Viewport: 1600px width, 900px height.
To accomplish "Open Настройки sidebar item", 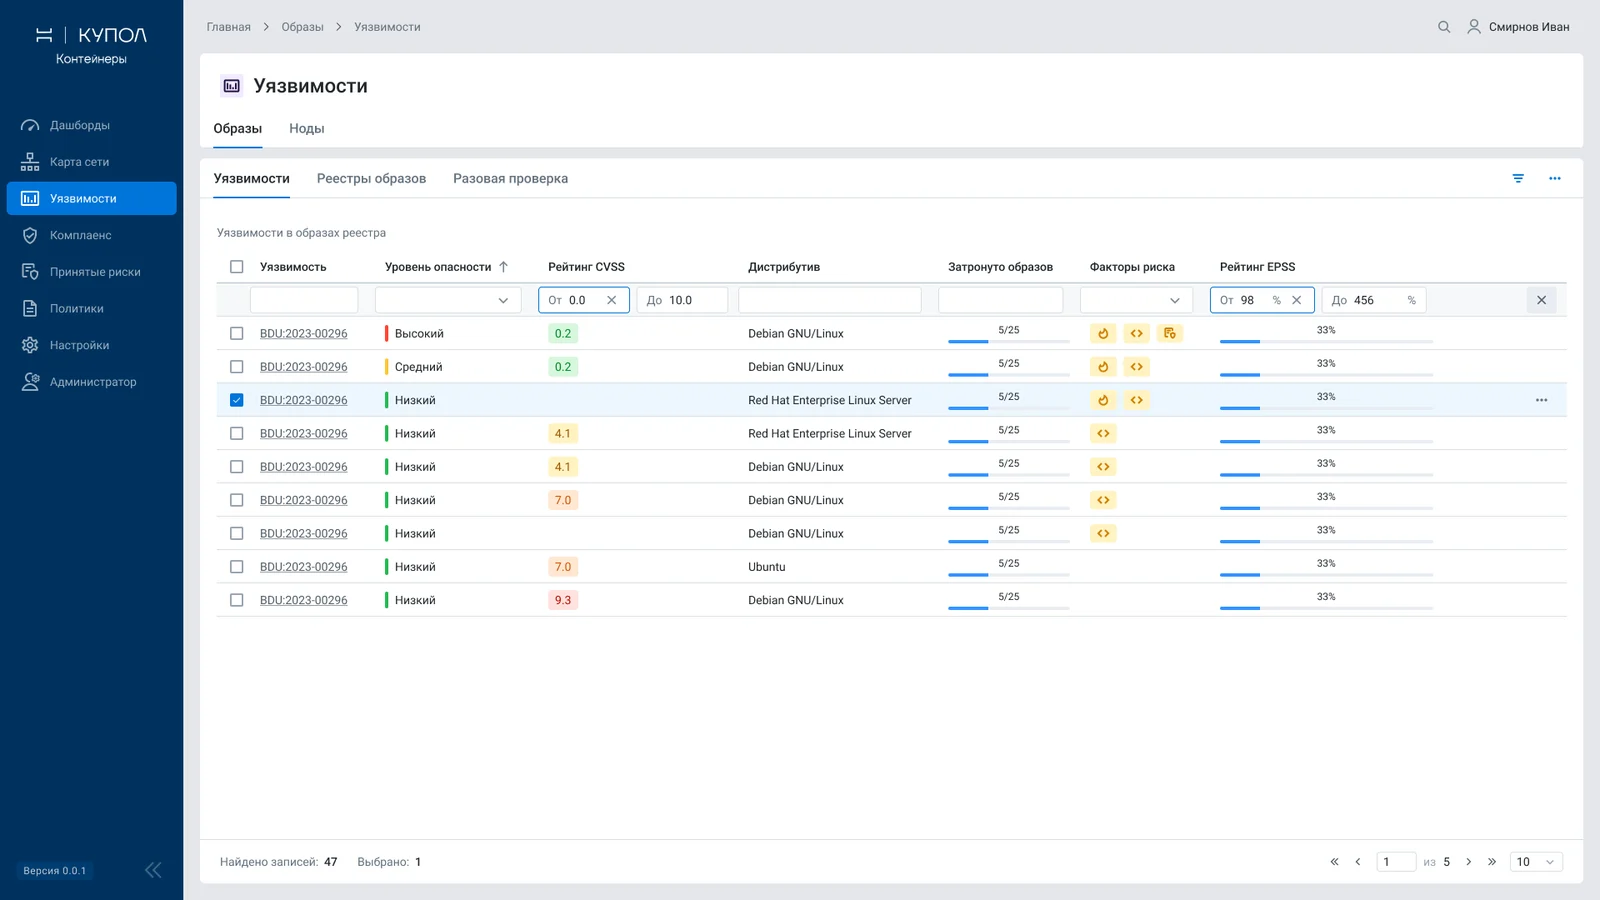I will point(92,345).
